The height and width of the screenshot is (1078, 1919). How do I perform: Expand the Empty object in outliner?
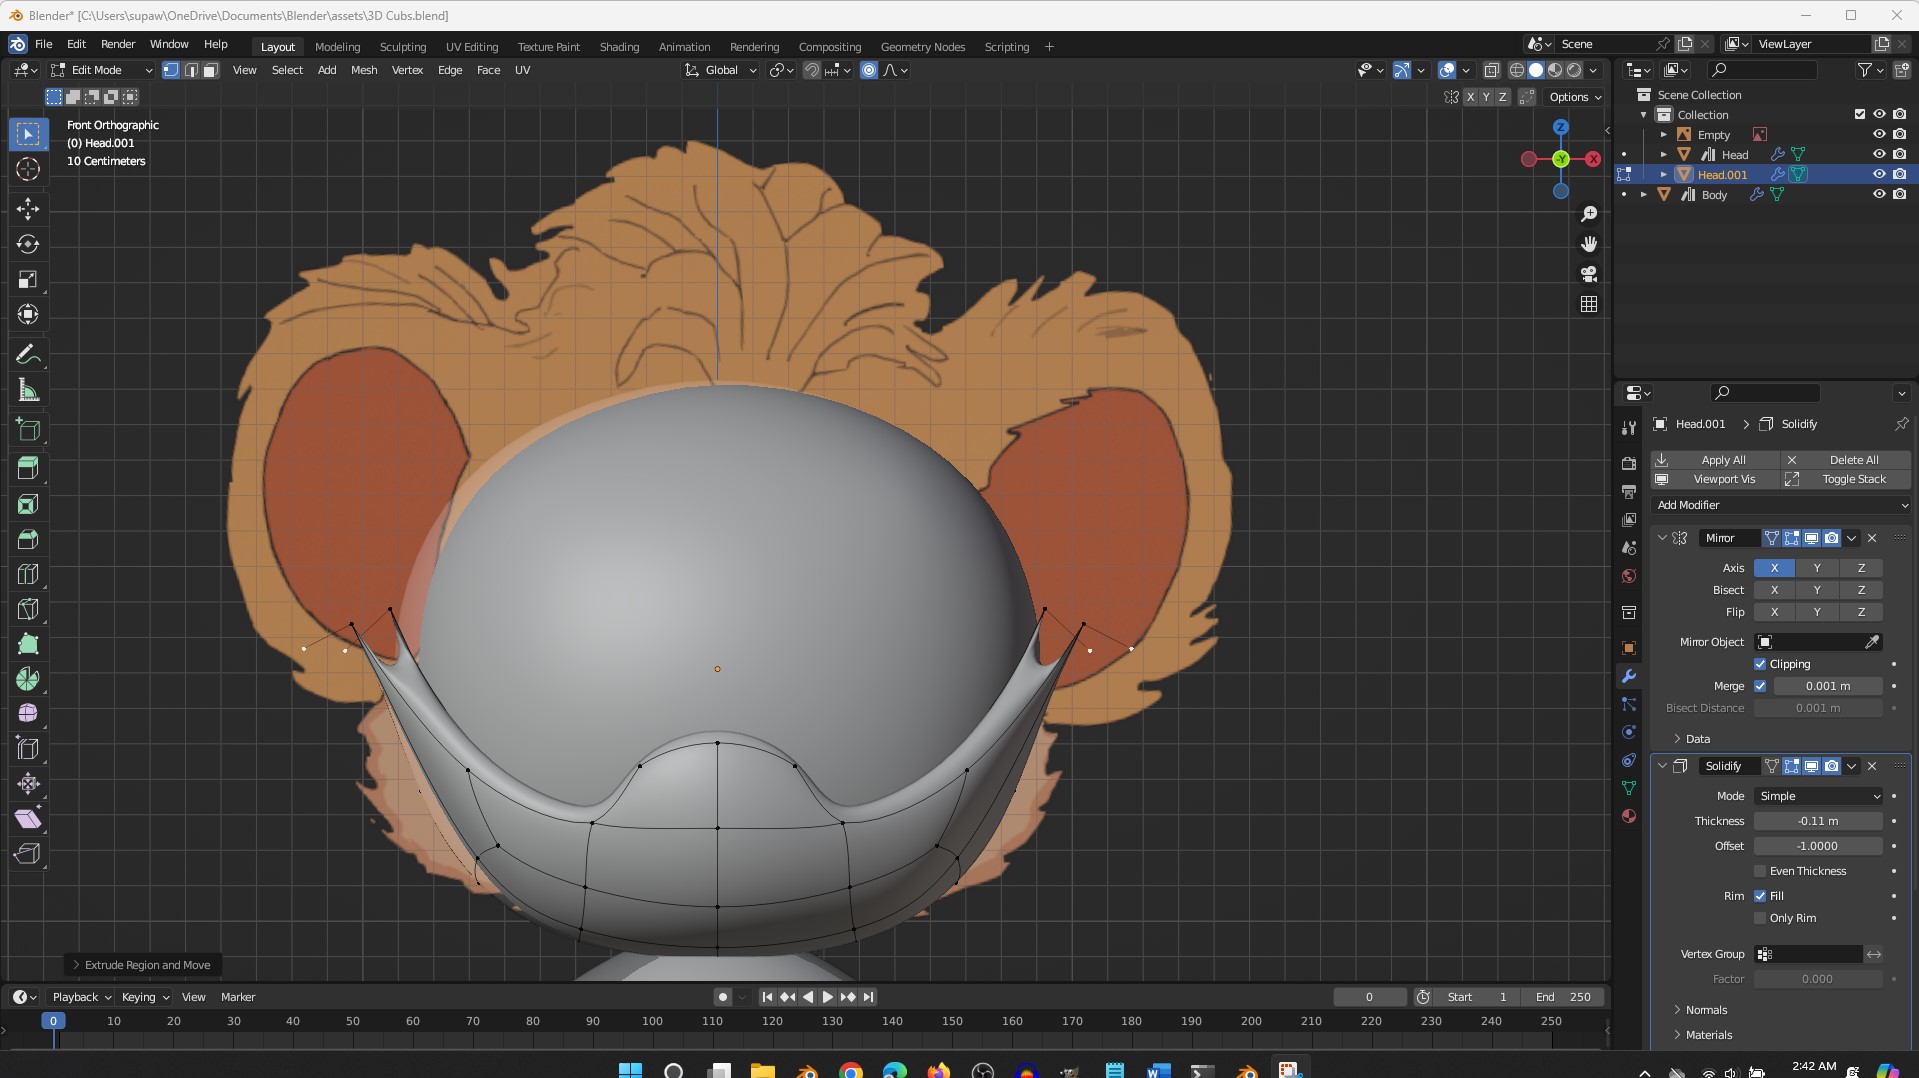1664,135
